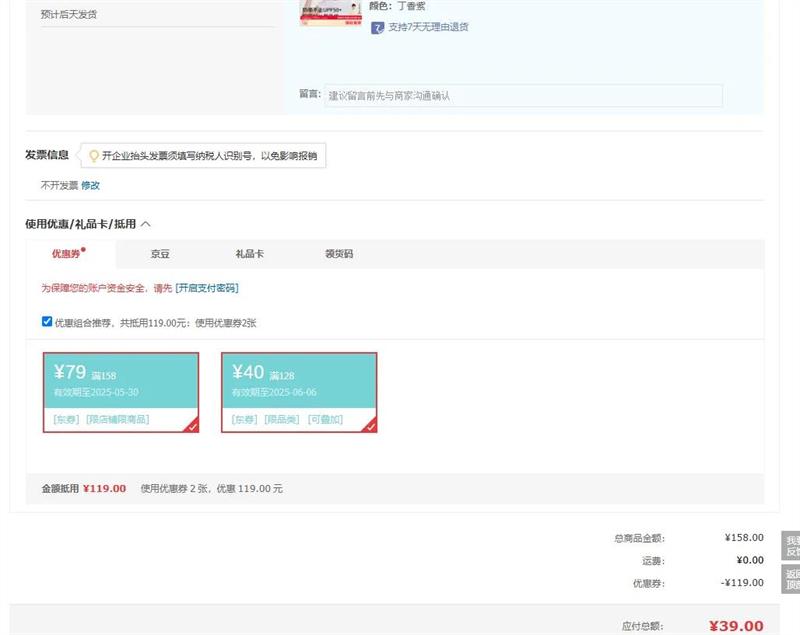
Task: Click the 修改 invoice link
Action: pyautogui.click(x=90, y=185)
